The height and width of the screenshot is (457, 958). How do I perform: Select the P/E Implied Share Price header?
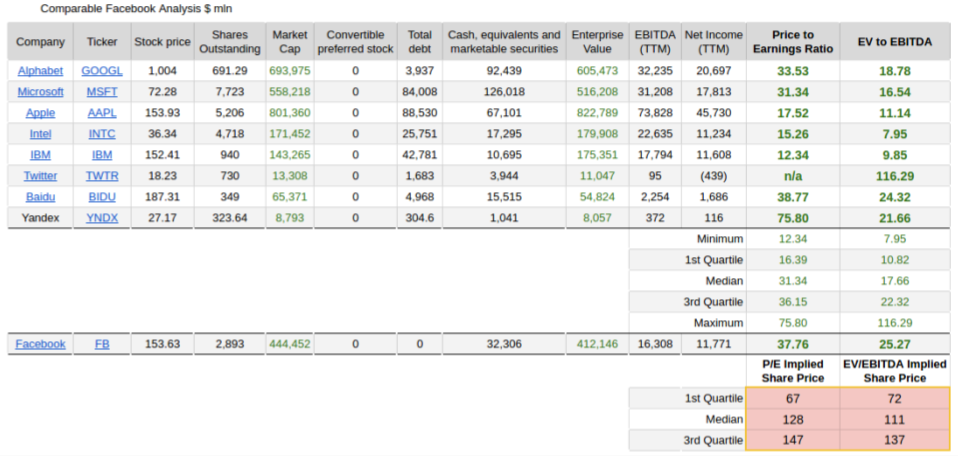tap(793, 371)
